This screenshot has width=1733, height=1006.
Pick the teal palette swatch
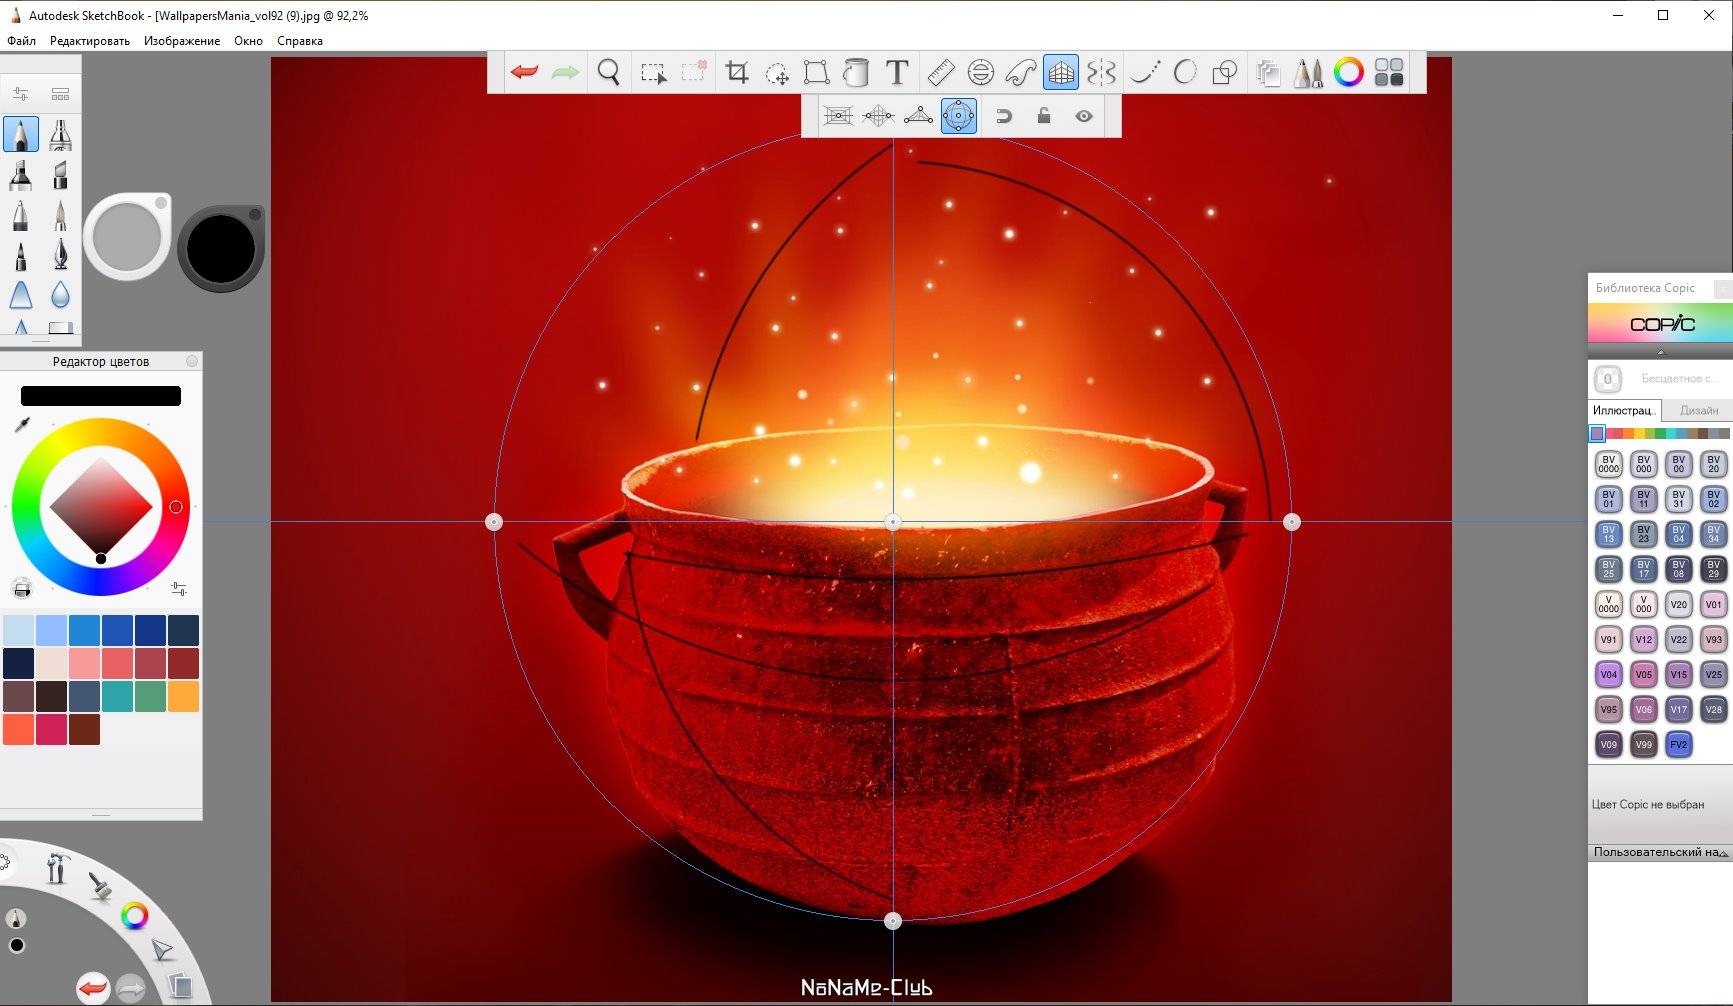117,696
